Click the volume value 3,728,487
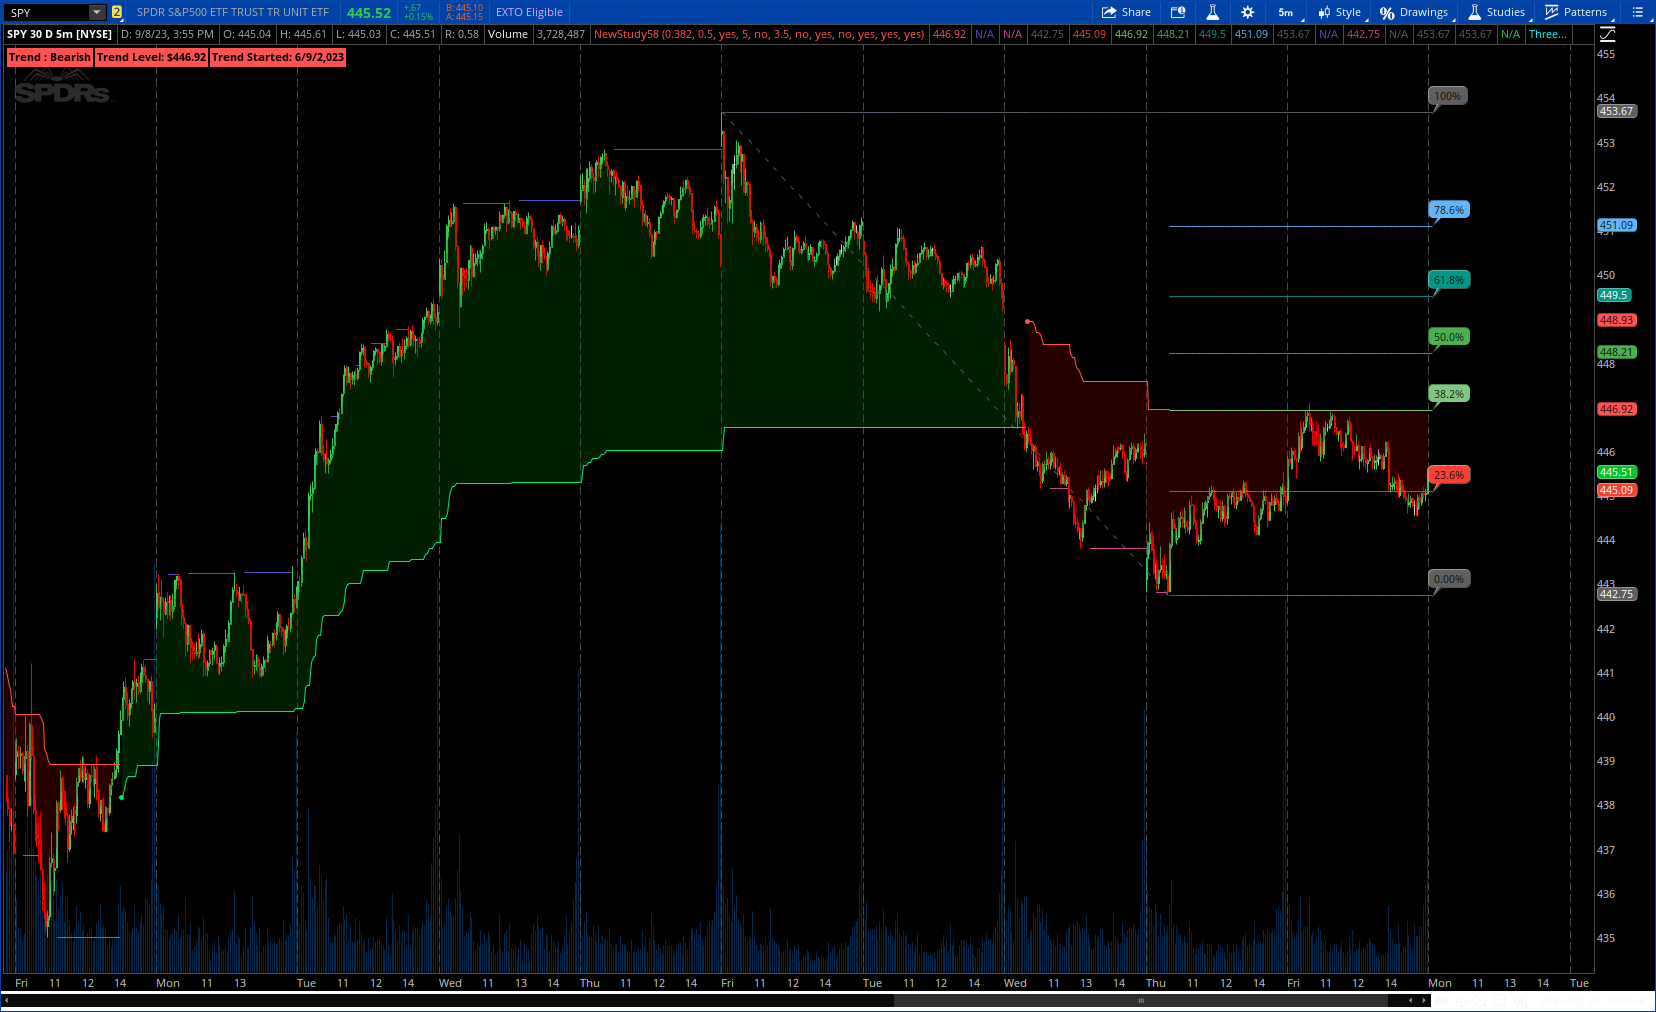 coord(561,34)
